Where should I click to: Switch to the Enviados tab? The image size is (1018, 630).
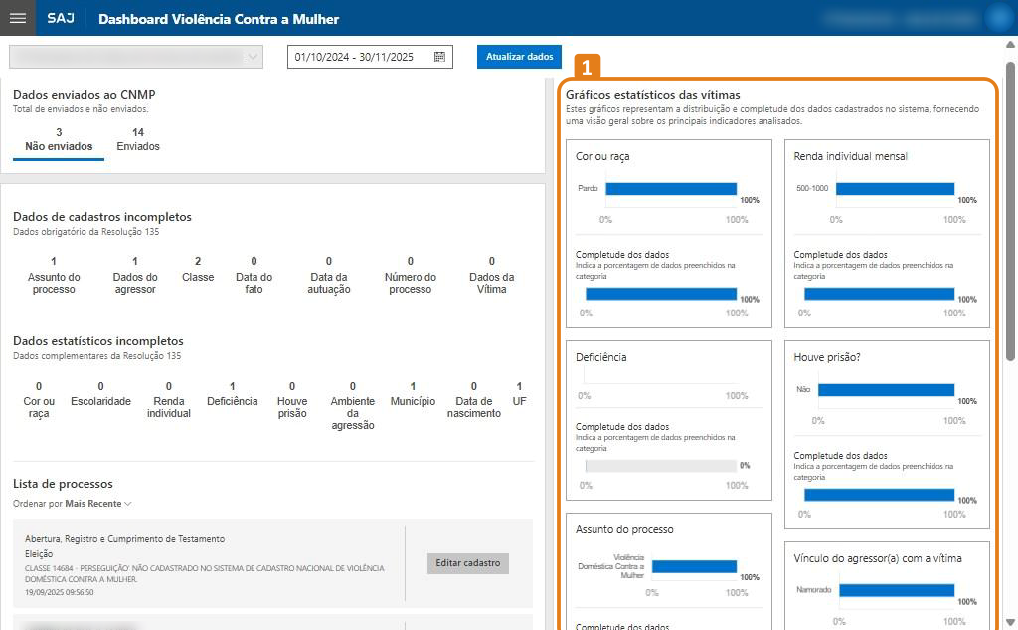(138, 139)
